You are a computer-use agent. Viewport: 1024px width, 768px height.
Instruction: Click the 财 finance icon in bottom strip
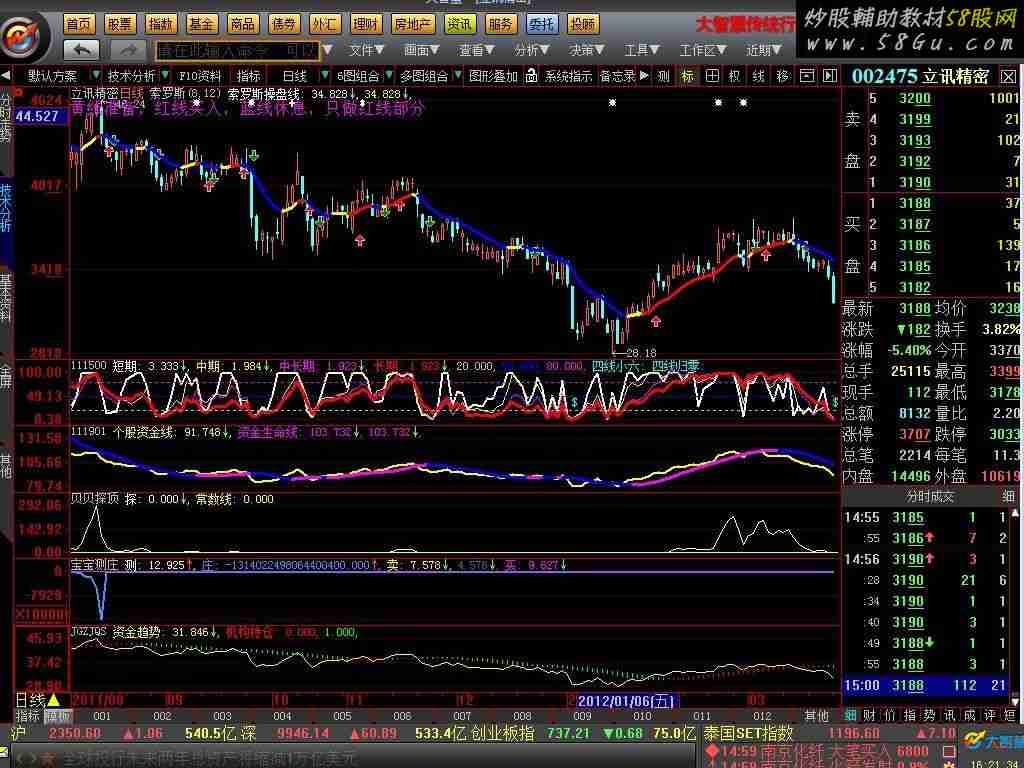[870, 716]
